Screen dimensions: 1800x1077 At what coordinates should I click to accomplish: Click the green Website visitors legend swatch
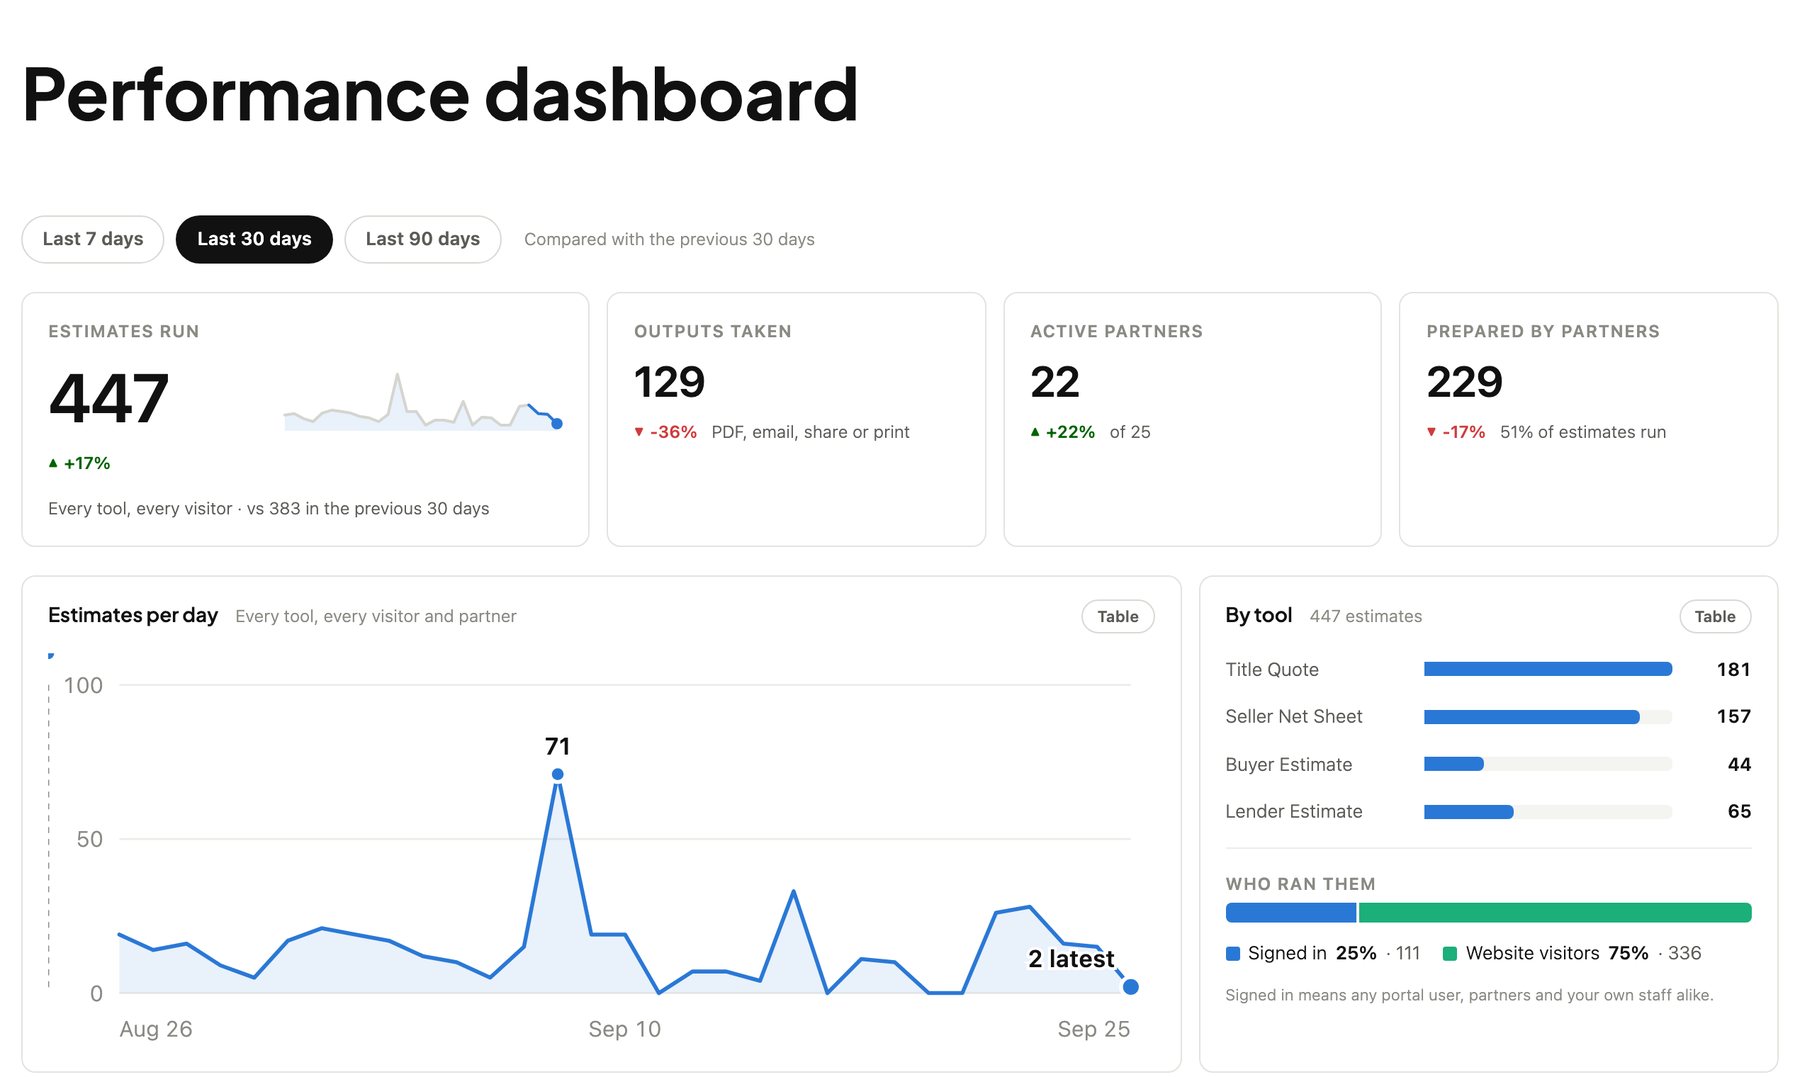click(1450, 954)
